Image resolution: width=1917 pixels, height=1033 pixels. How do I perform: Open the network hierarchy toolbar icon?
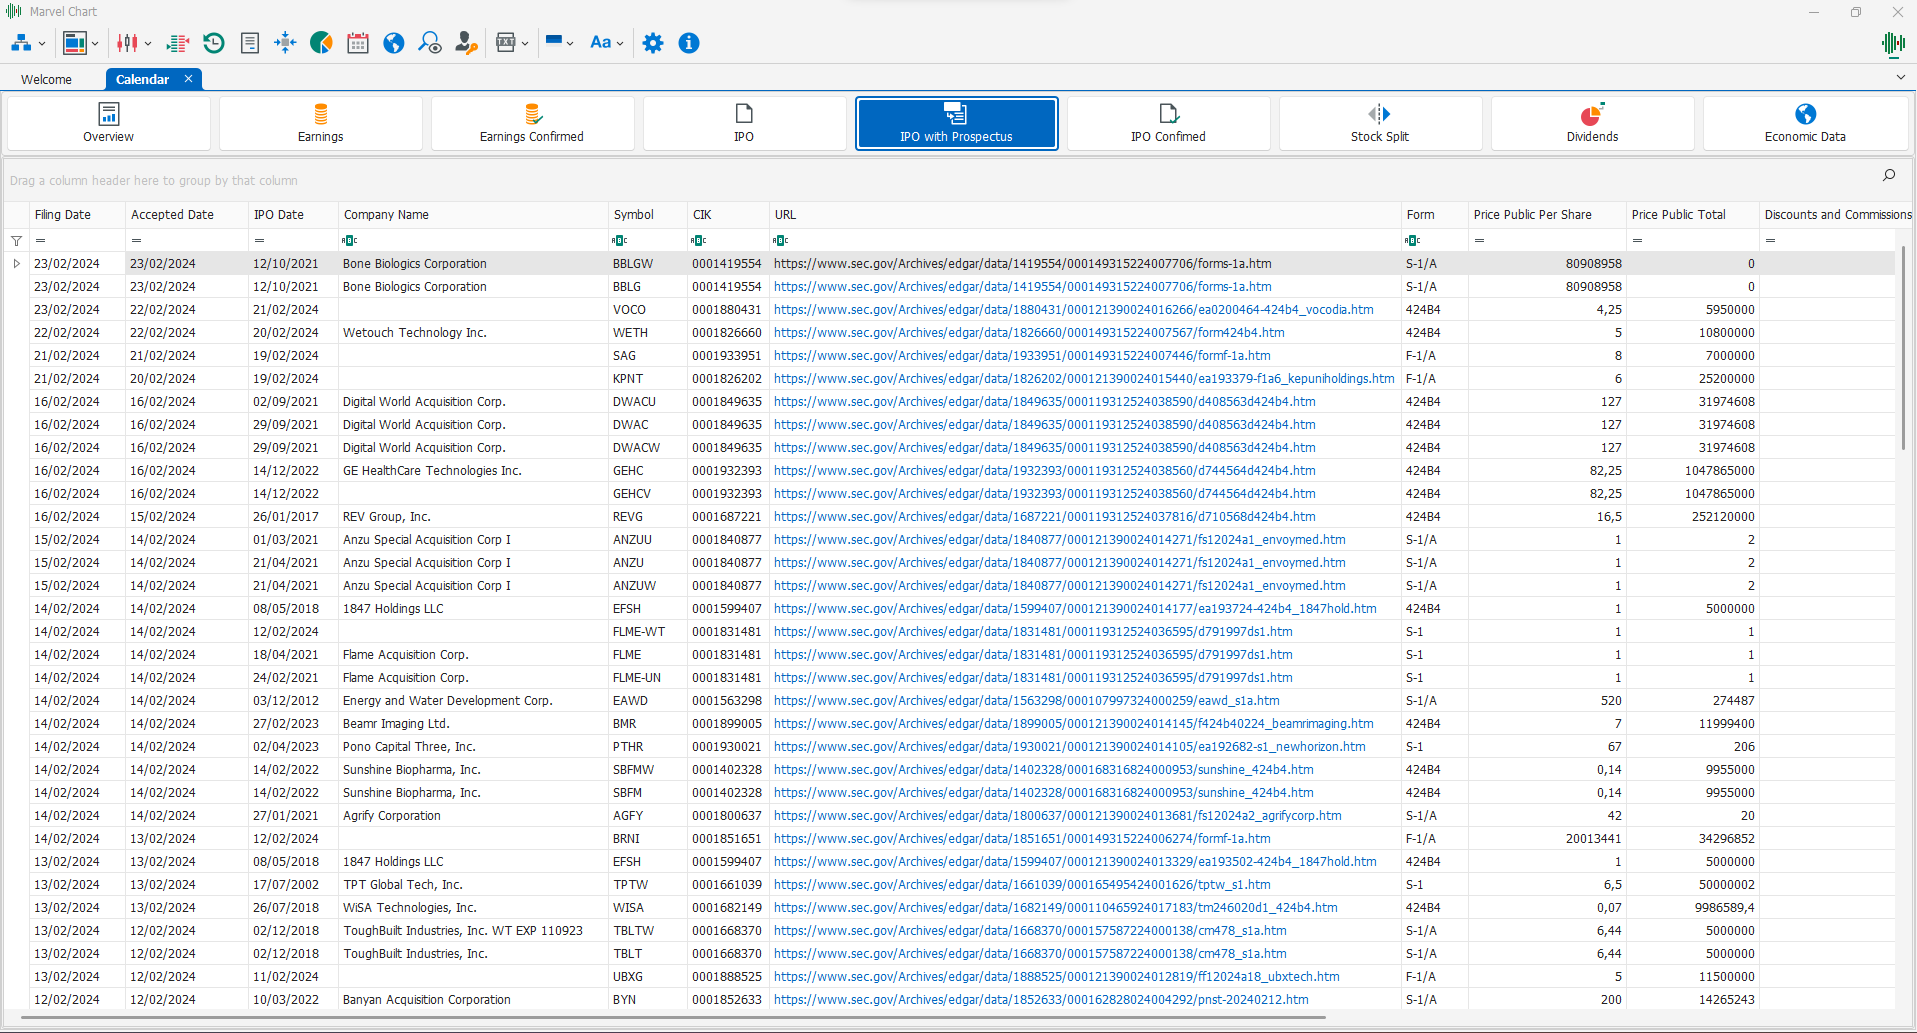(x=21, y=43)
